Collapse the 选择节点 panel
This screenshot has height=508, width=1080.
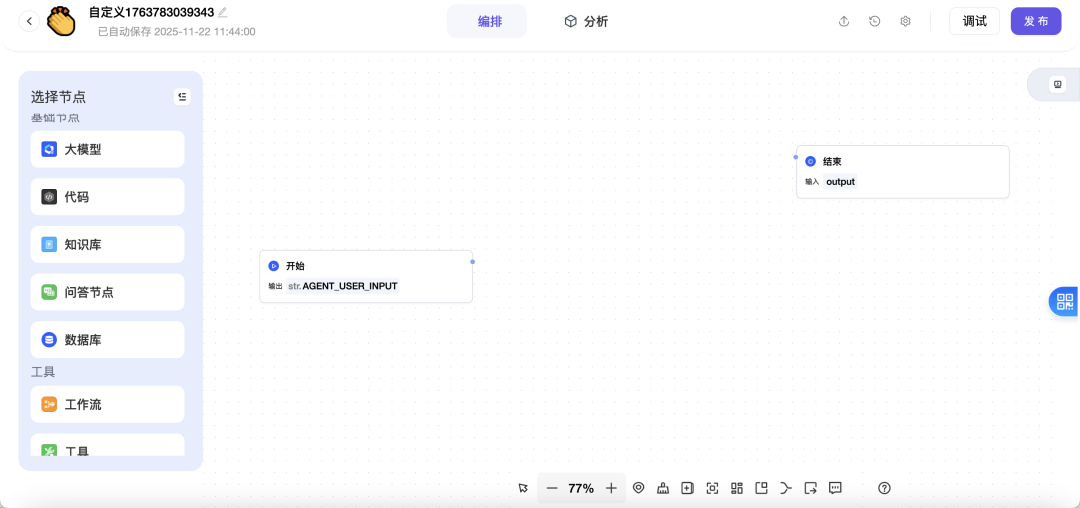[182, 97]
